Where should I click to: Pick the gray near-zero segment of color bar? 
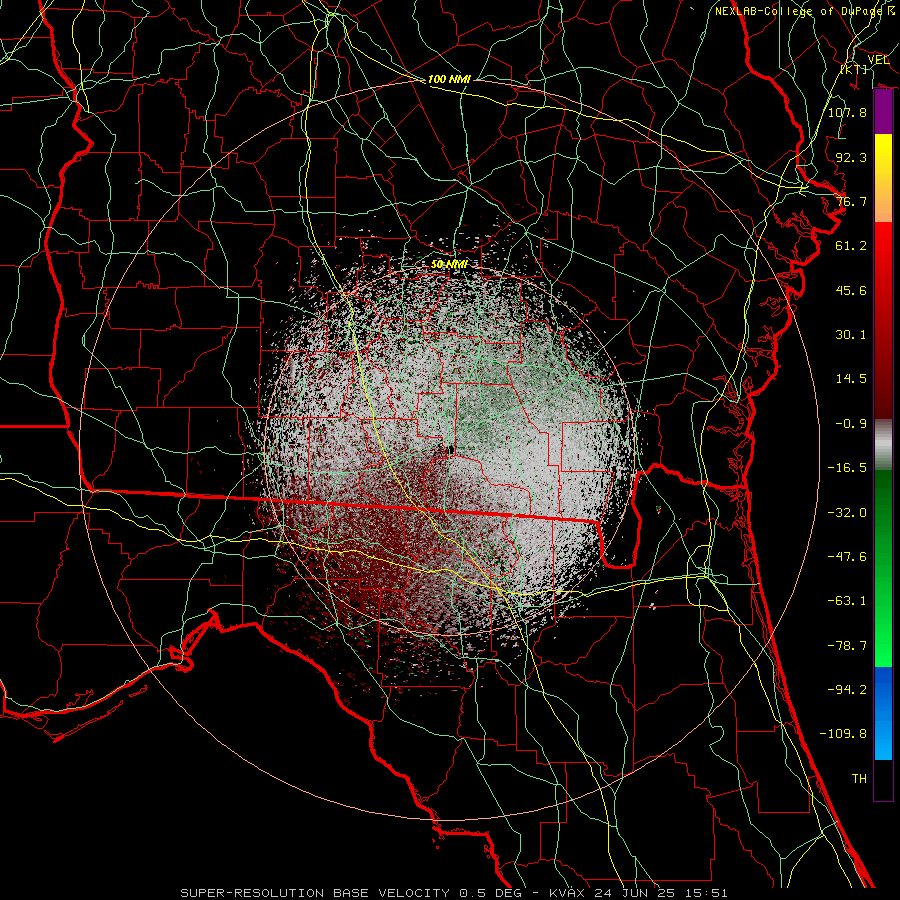883,444
